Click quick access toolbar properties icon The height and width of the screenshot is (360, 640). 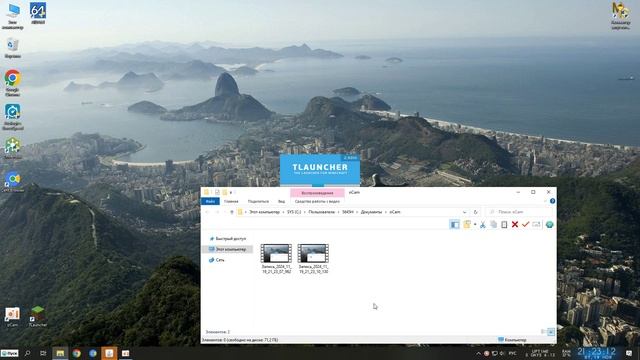[217, 192]
